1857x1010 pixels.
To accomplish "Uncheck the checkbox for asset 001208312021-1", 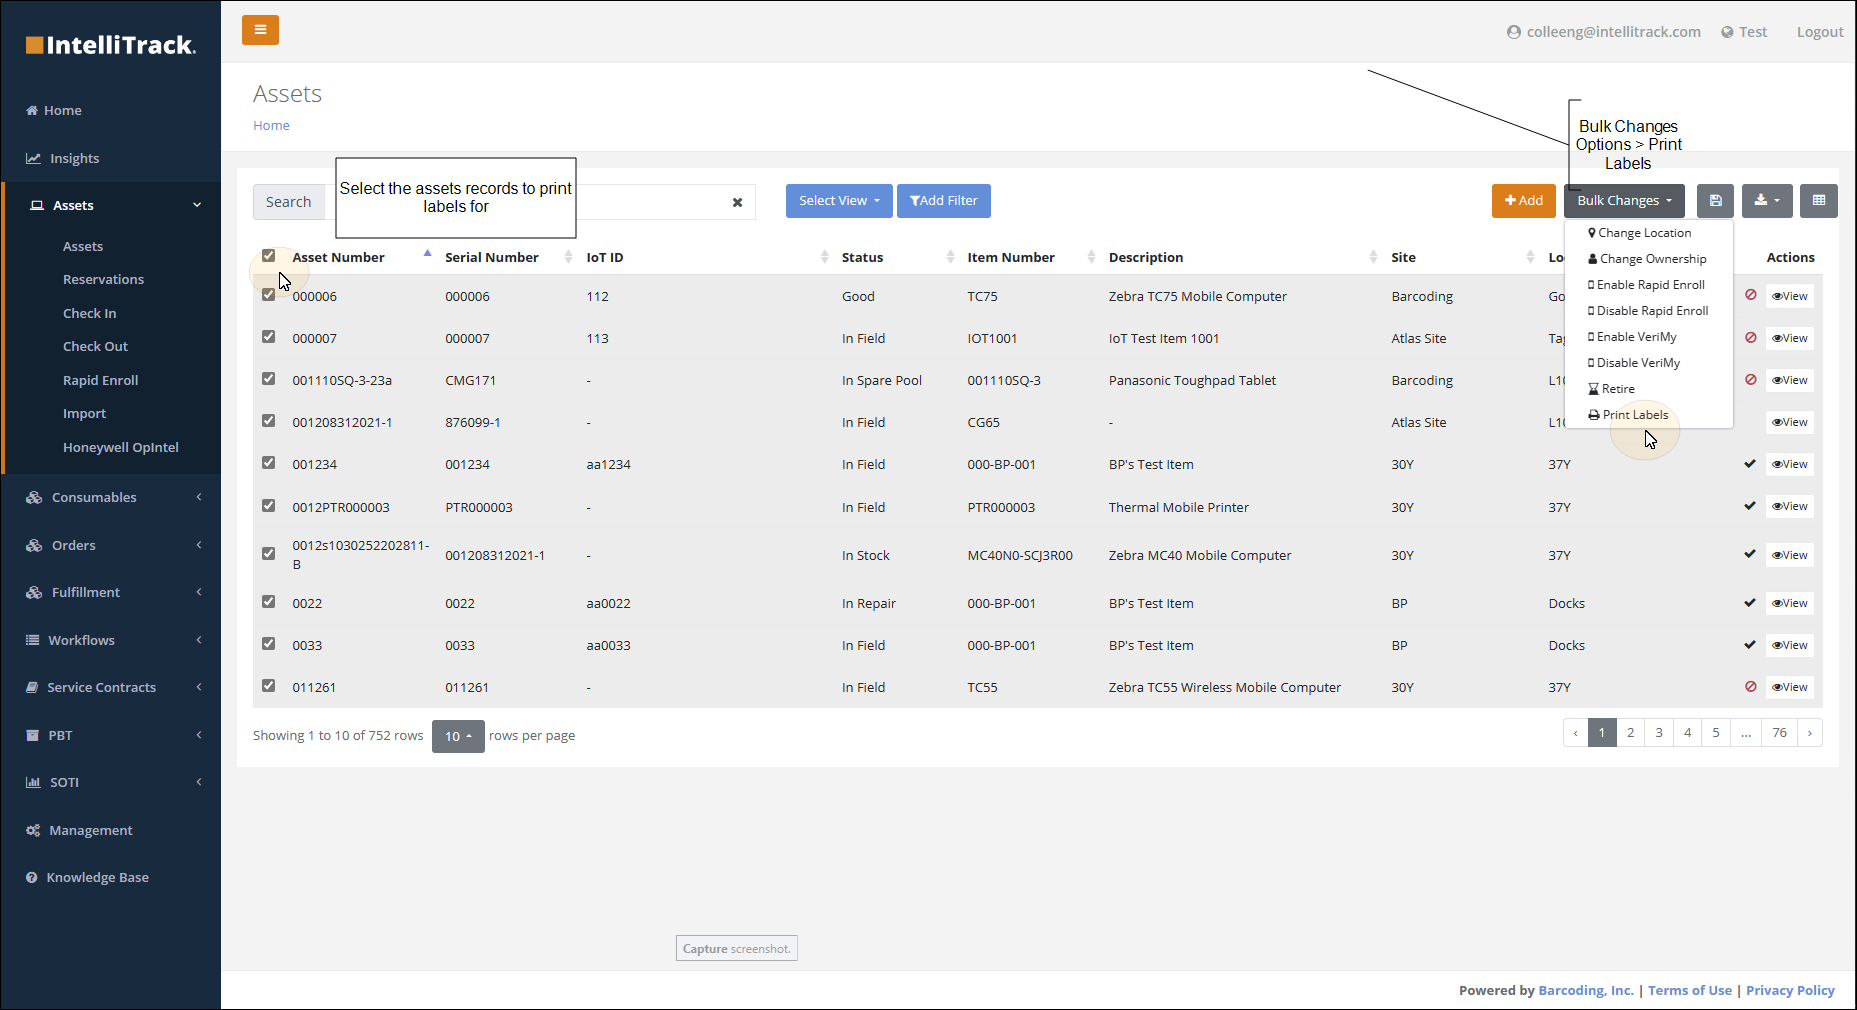I will pos(268,421).
